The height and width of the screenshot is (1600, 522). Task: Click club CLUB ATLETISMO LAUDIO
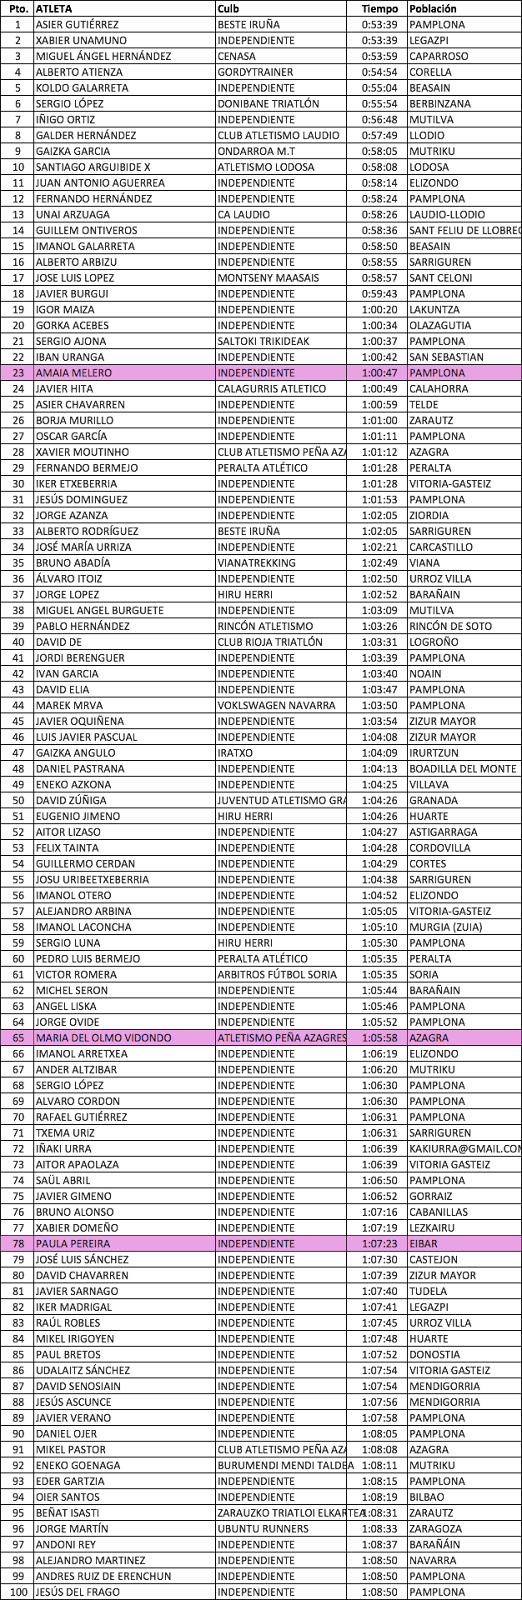277,135
